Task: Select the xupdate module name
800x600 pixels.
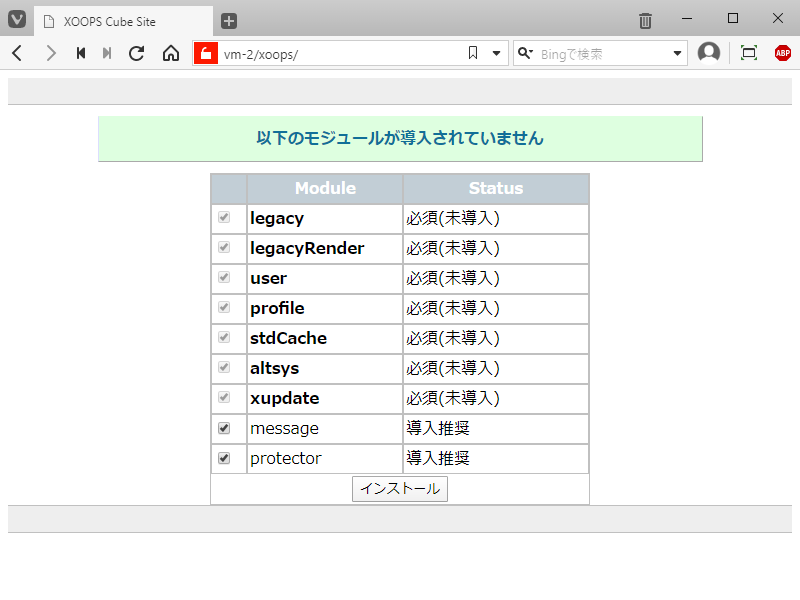Action: click(285, 398)
